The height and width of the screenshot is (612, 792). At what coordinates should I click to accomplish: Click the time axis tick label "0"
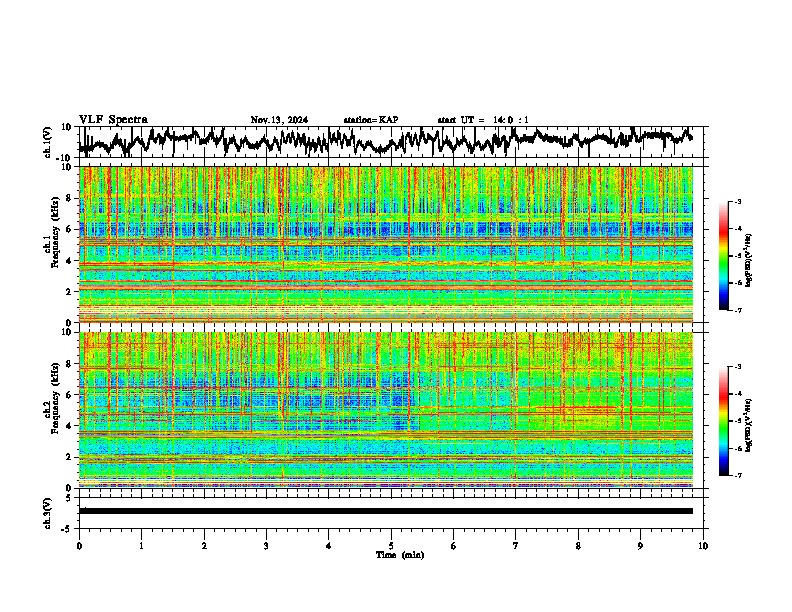tap(79, 546)
